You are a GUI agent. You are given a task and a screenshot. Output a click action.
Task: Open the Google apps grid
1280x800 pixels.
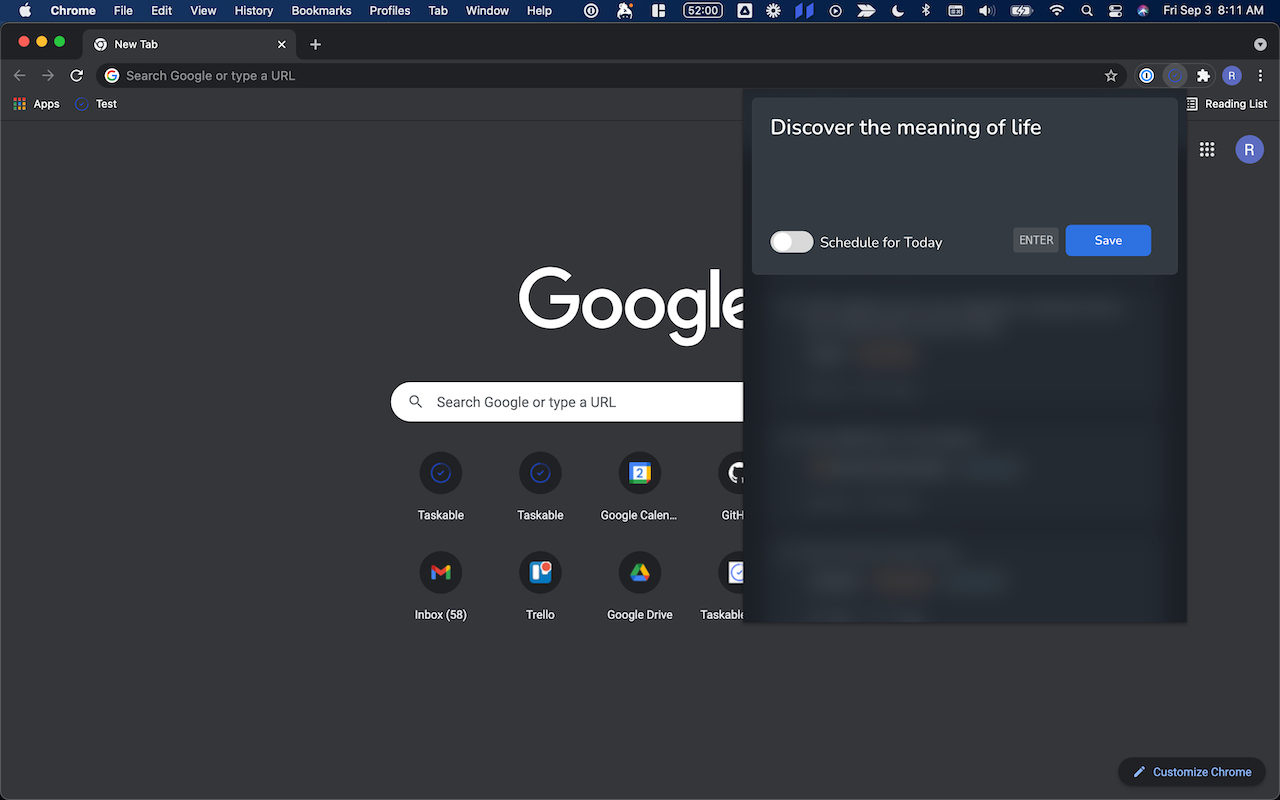point(1206,149)
